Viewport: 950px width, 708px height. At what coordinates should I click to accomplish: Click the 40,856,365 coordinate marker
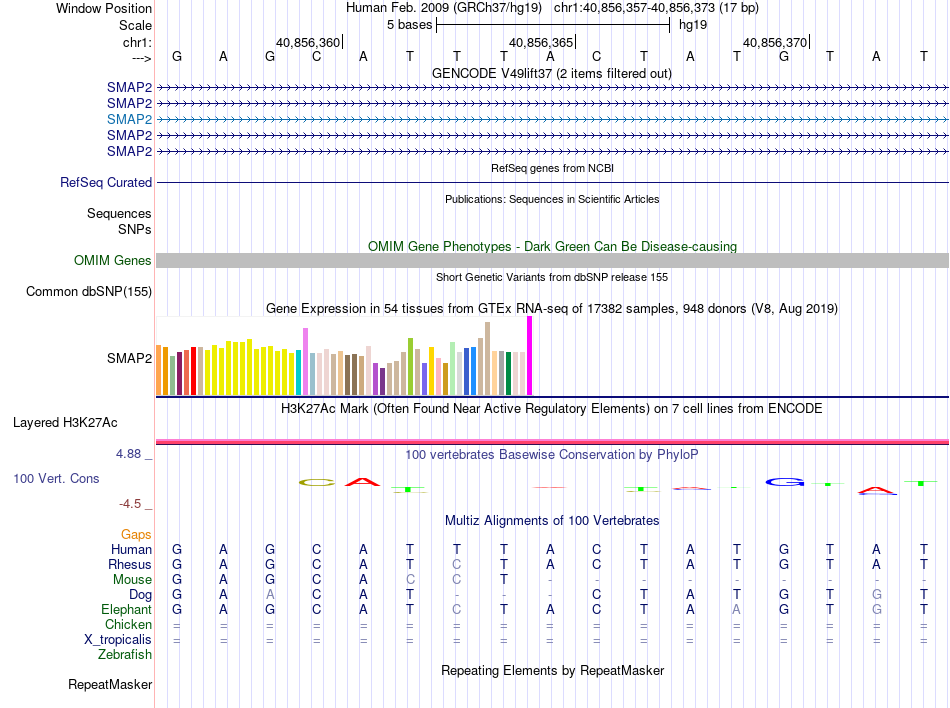pos(541,42)
